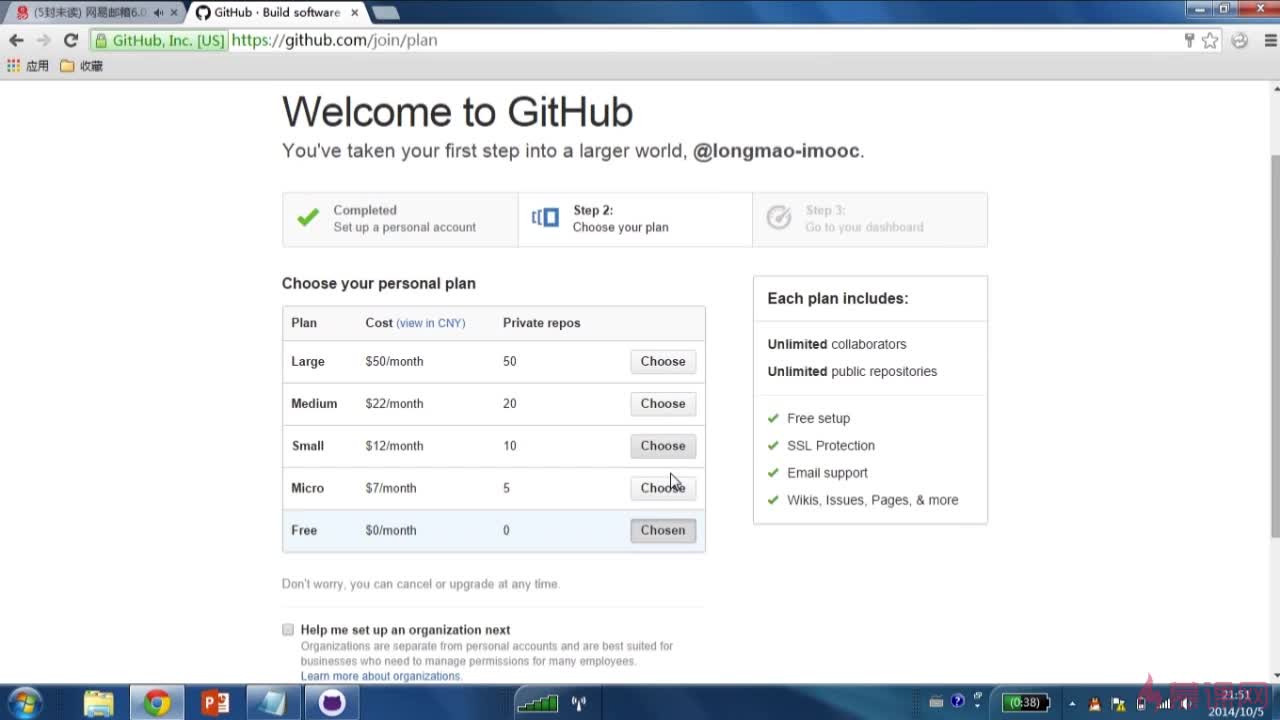Click the Action Center flag warning icon
The height and width of the screenshot is (720, 1280).
coord(1117,703)
